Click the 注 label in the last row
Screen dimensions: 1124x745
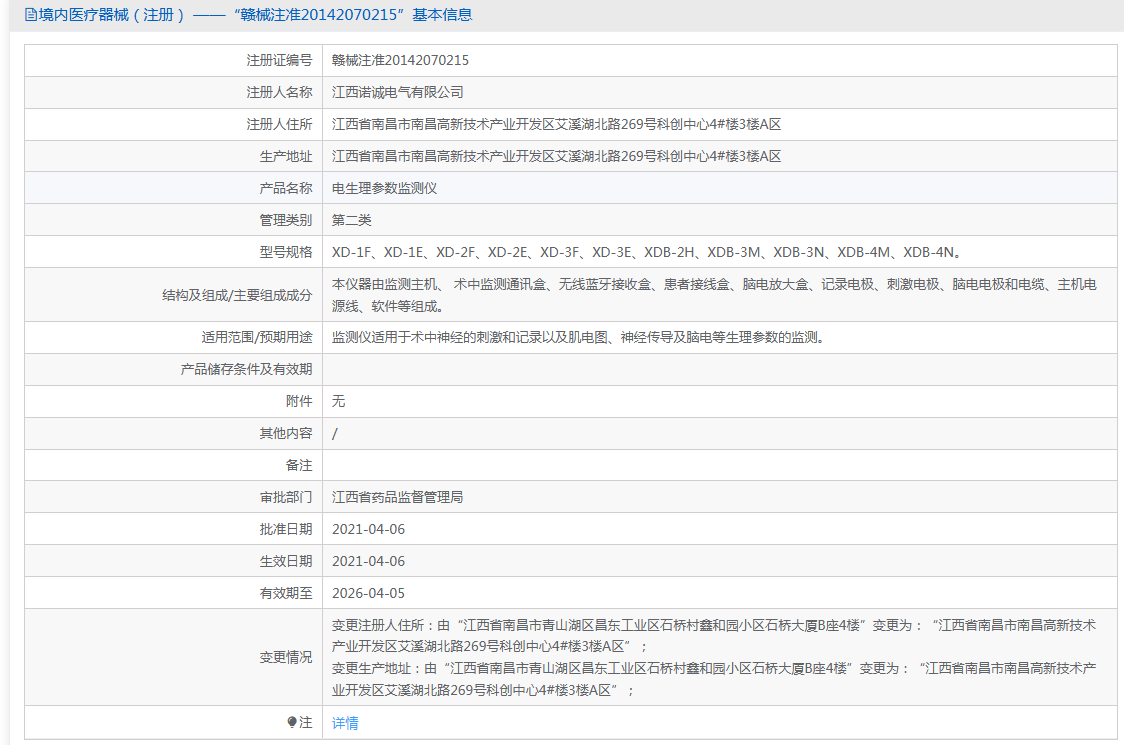306,723
